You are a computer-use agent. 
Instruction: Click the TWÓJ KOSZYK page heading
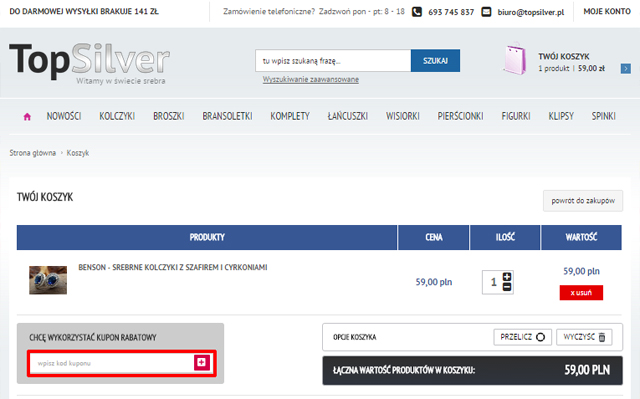click(x=45, y=197)
